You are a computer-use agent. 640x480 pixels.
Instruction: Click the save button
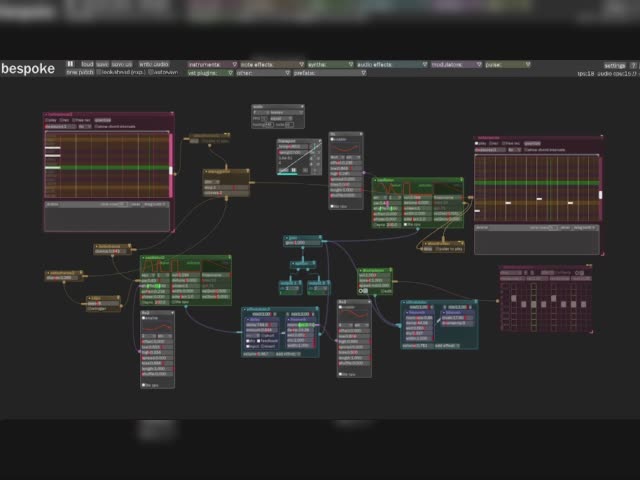(x=102, y=64)
